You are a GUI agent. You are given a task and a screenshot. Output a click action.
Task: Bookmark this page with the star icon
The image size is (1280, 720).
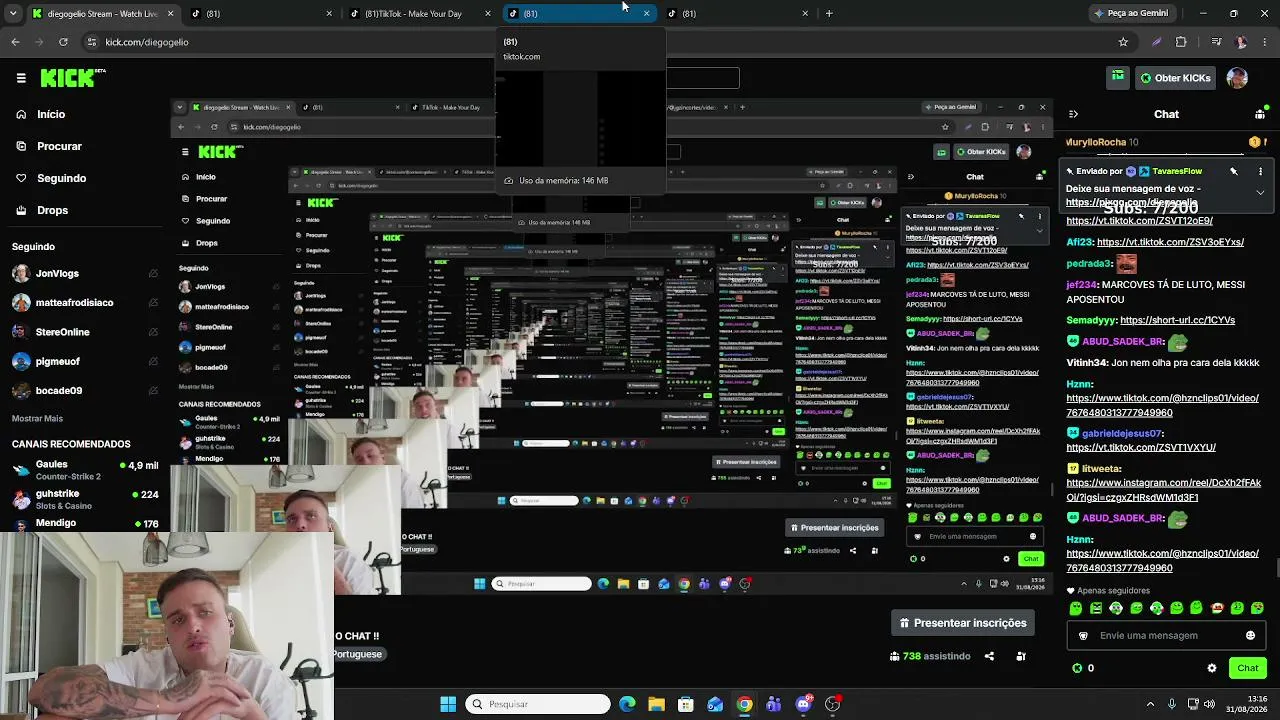[1123, 42]
